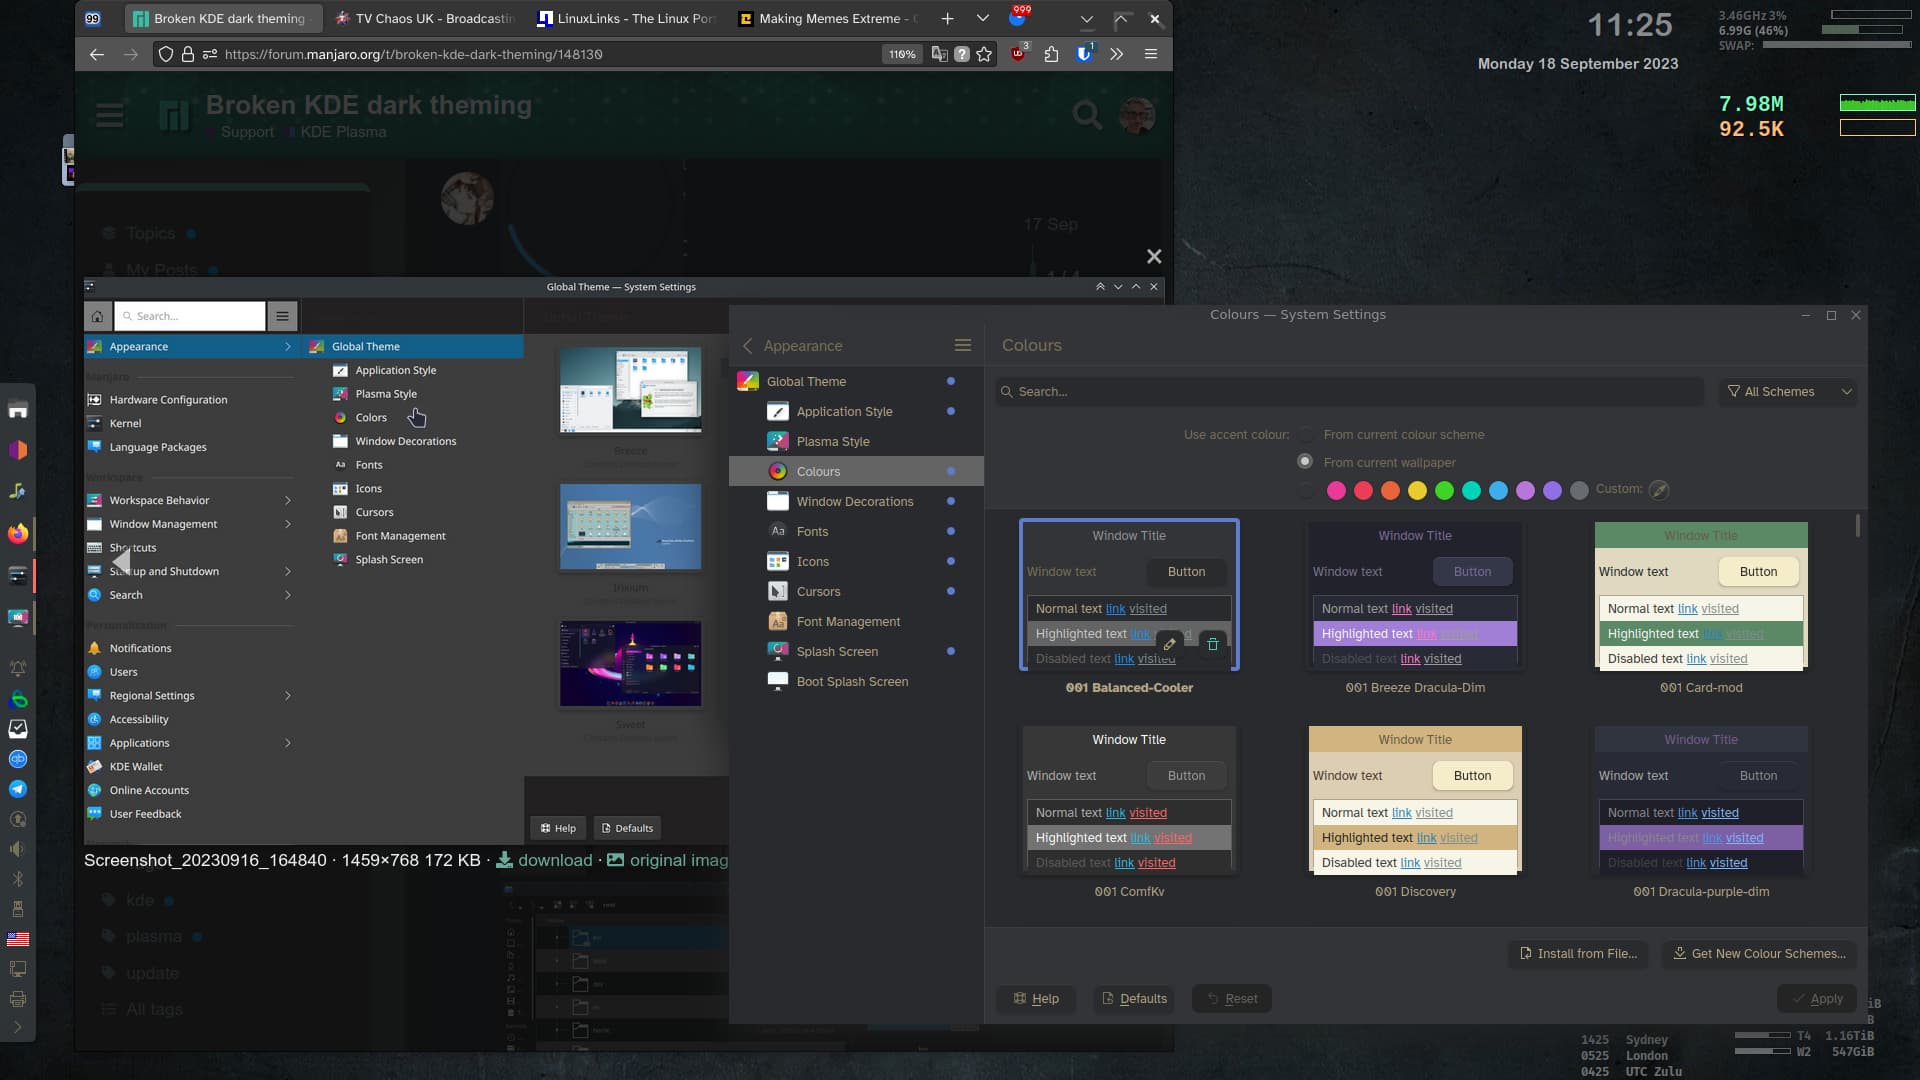Viewport: 1920px width, 1080px height.
Task: Close the forum image lightbox with X
Action: (x=1154, y=257)
